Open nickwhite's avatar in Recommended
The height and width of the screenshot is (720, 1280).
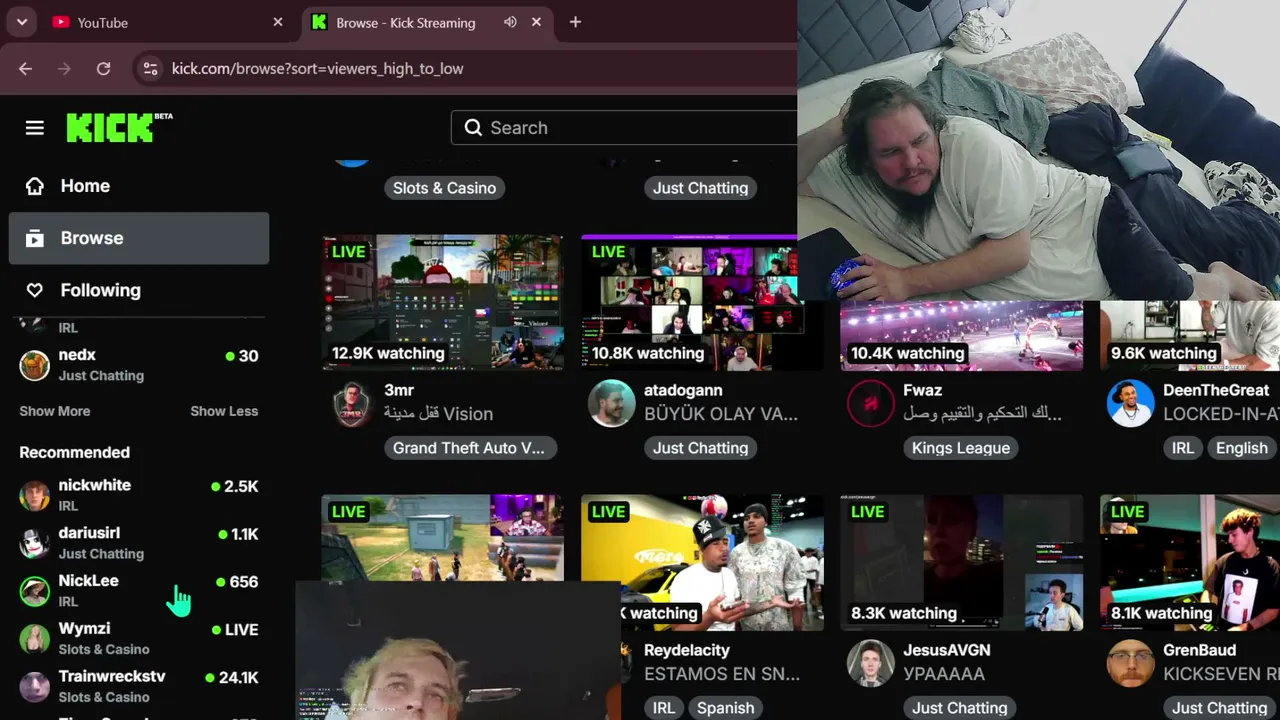click(35, 495)
